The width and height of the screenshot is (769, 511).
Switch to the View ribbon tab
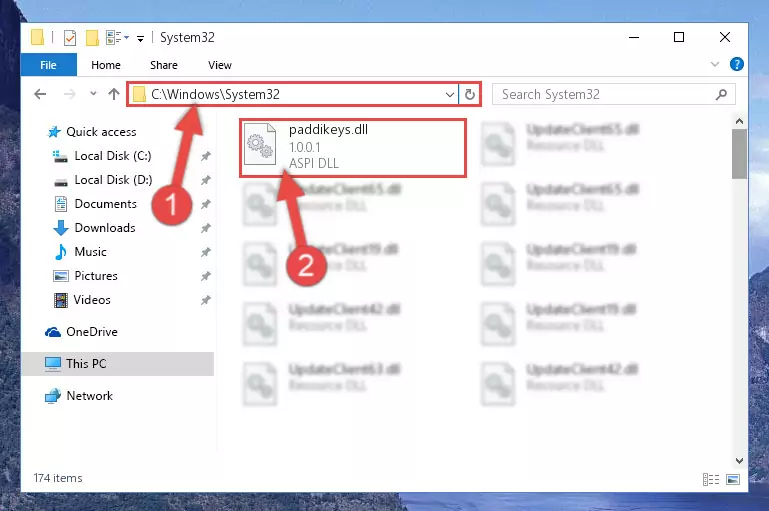click(x=220, y=65)
